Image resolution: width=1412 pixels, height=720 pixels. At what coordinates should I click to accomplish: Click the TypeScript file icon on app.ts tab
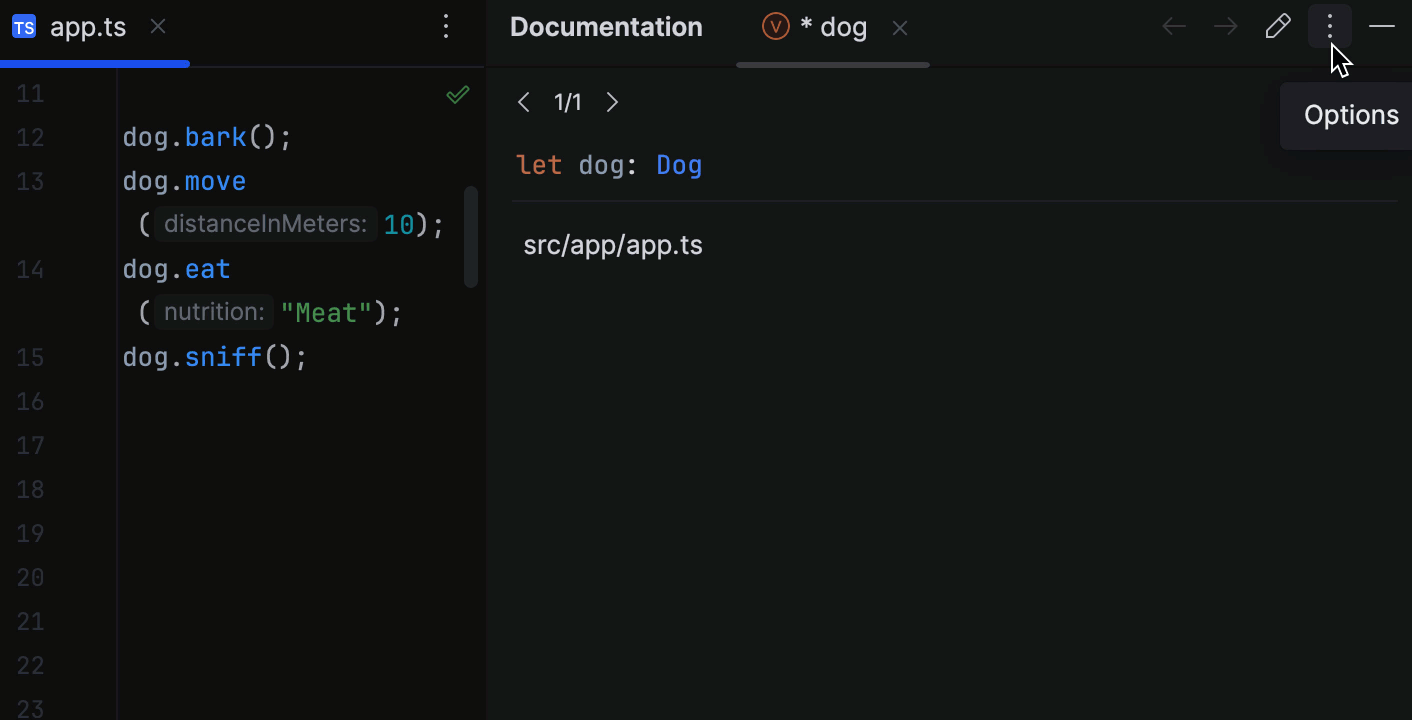(23, 27)
